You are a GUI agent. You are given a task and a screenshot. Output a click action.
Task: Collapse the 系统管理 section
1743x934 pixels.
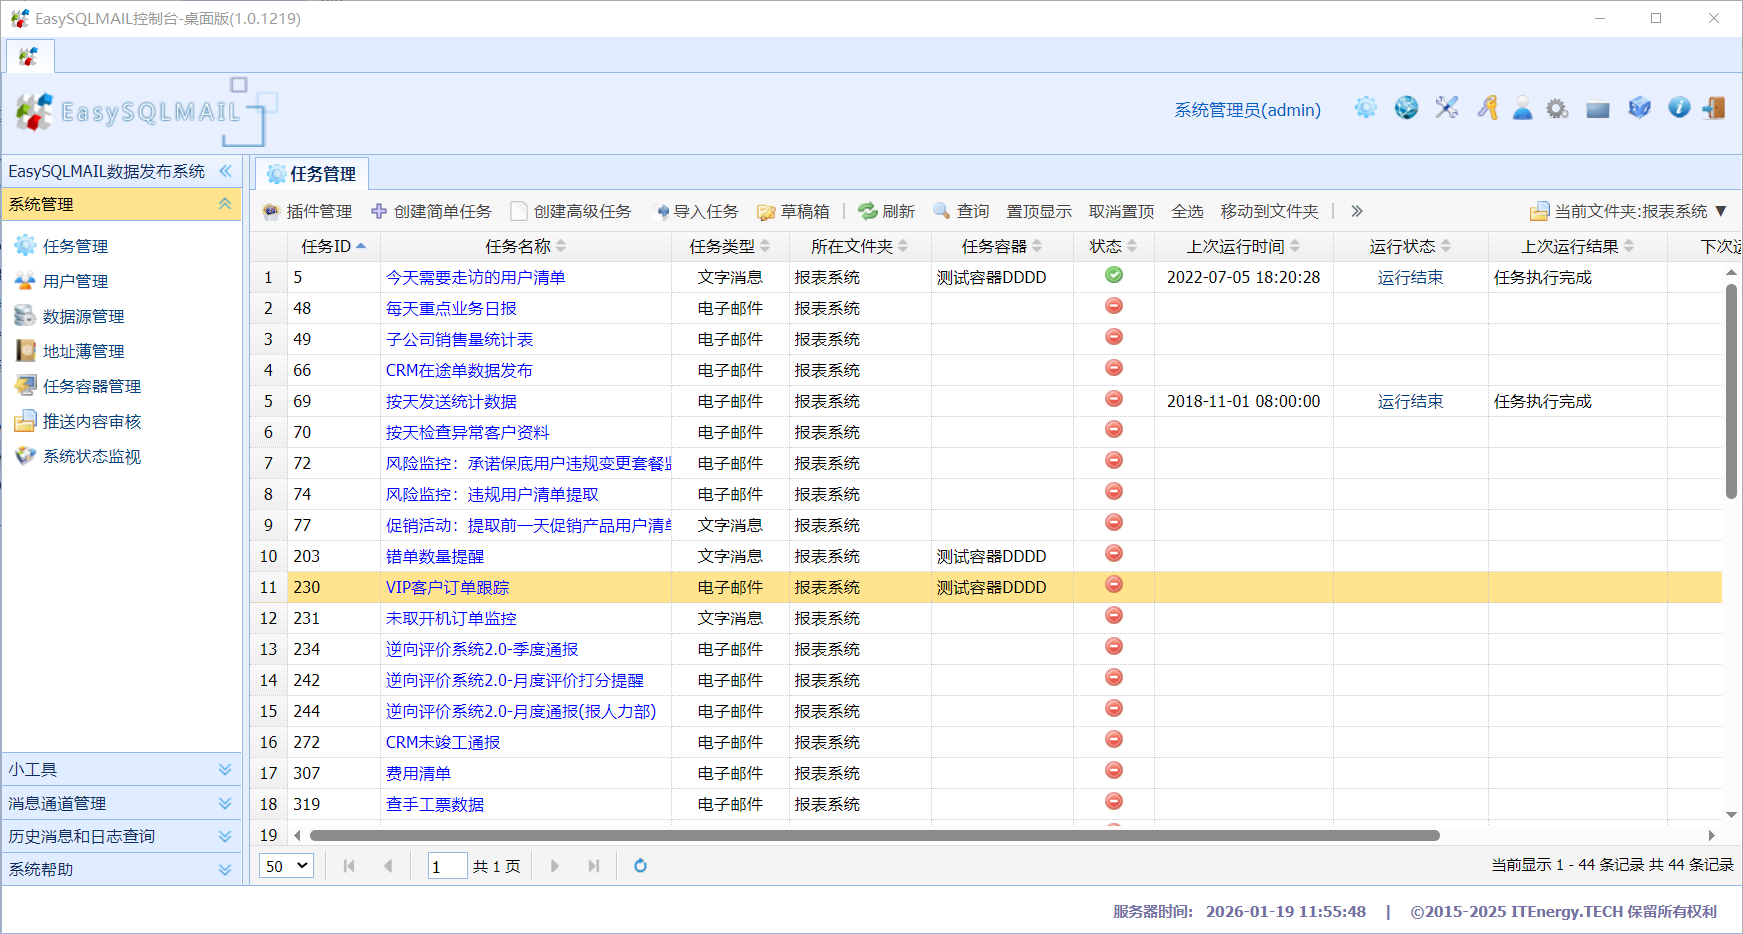225,204
